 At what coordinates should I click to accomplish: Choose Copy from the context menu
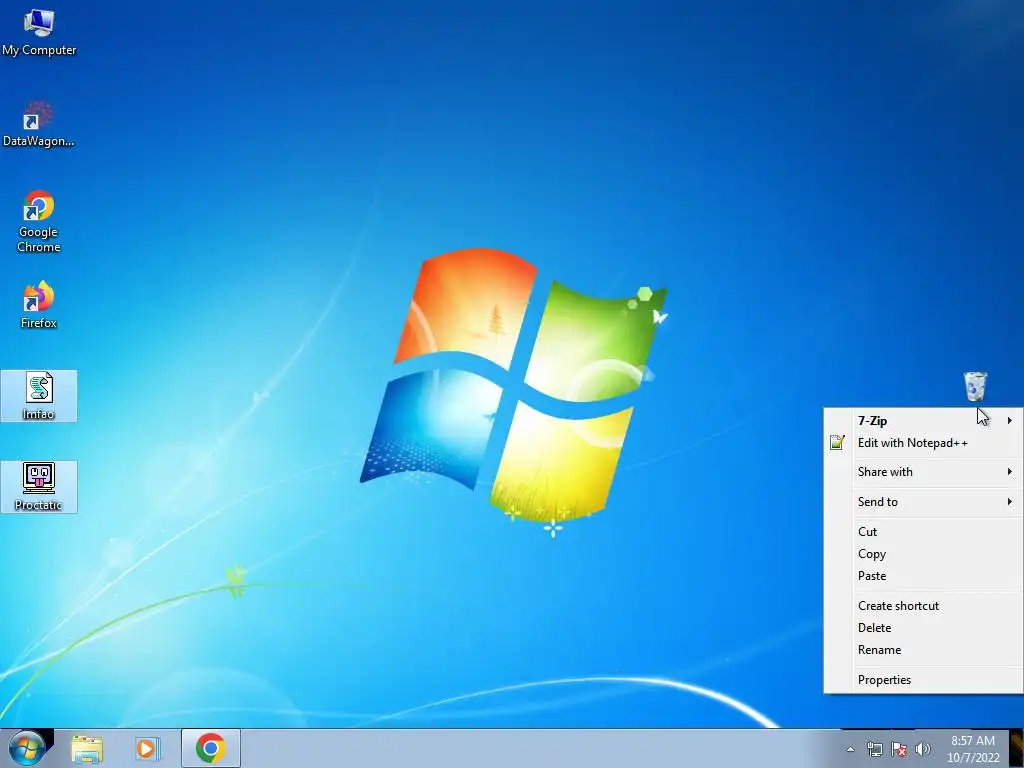click(923, 554)
